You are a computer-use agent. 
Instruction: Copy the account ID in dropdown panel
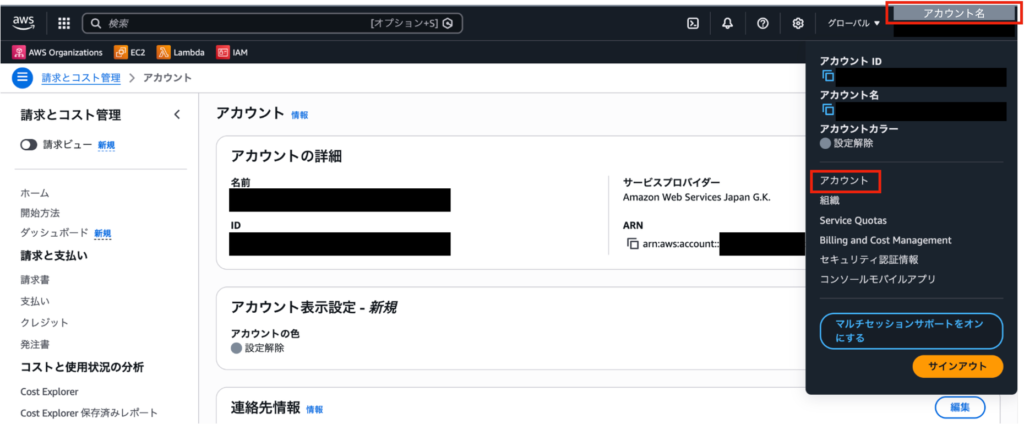coord(828,76)
